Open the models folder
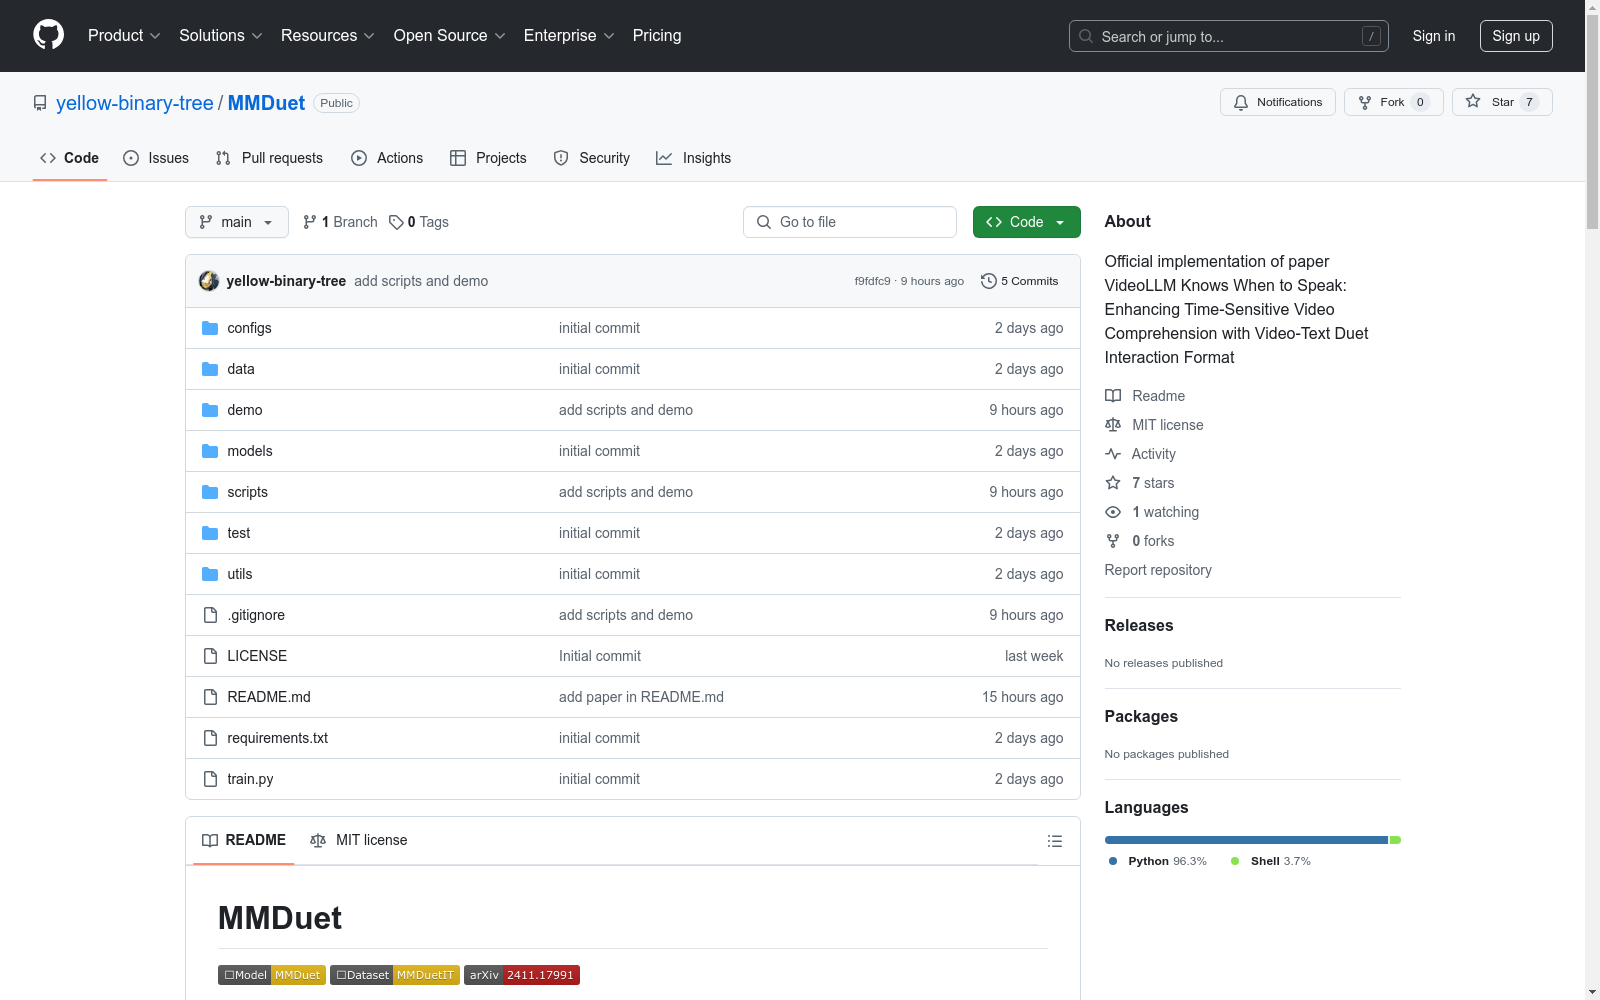Viewport: 1600px width, 1000px height. 250,451
